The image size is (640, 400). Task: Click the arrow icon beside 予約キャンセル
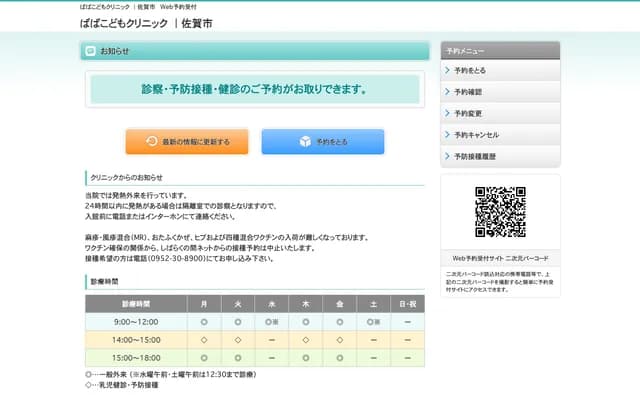(447, 134)
